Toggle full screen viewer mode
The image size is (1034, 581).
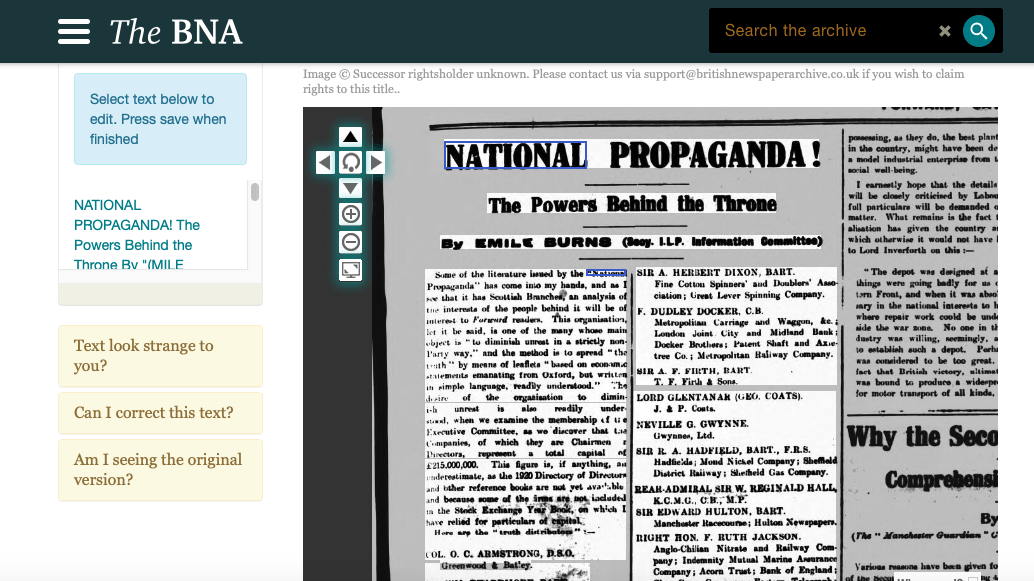[350, 270]
